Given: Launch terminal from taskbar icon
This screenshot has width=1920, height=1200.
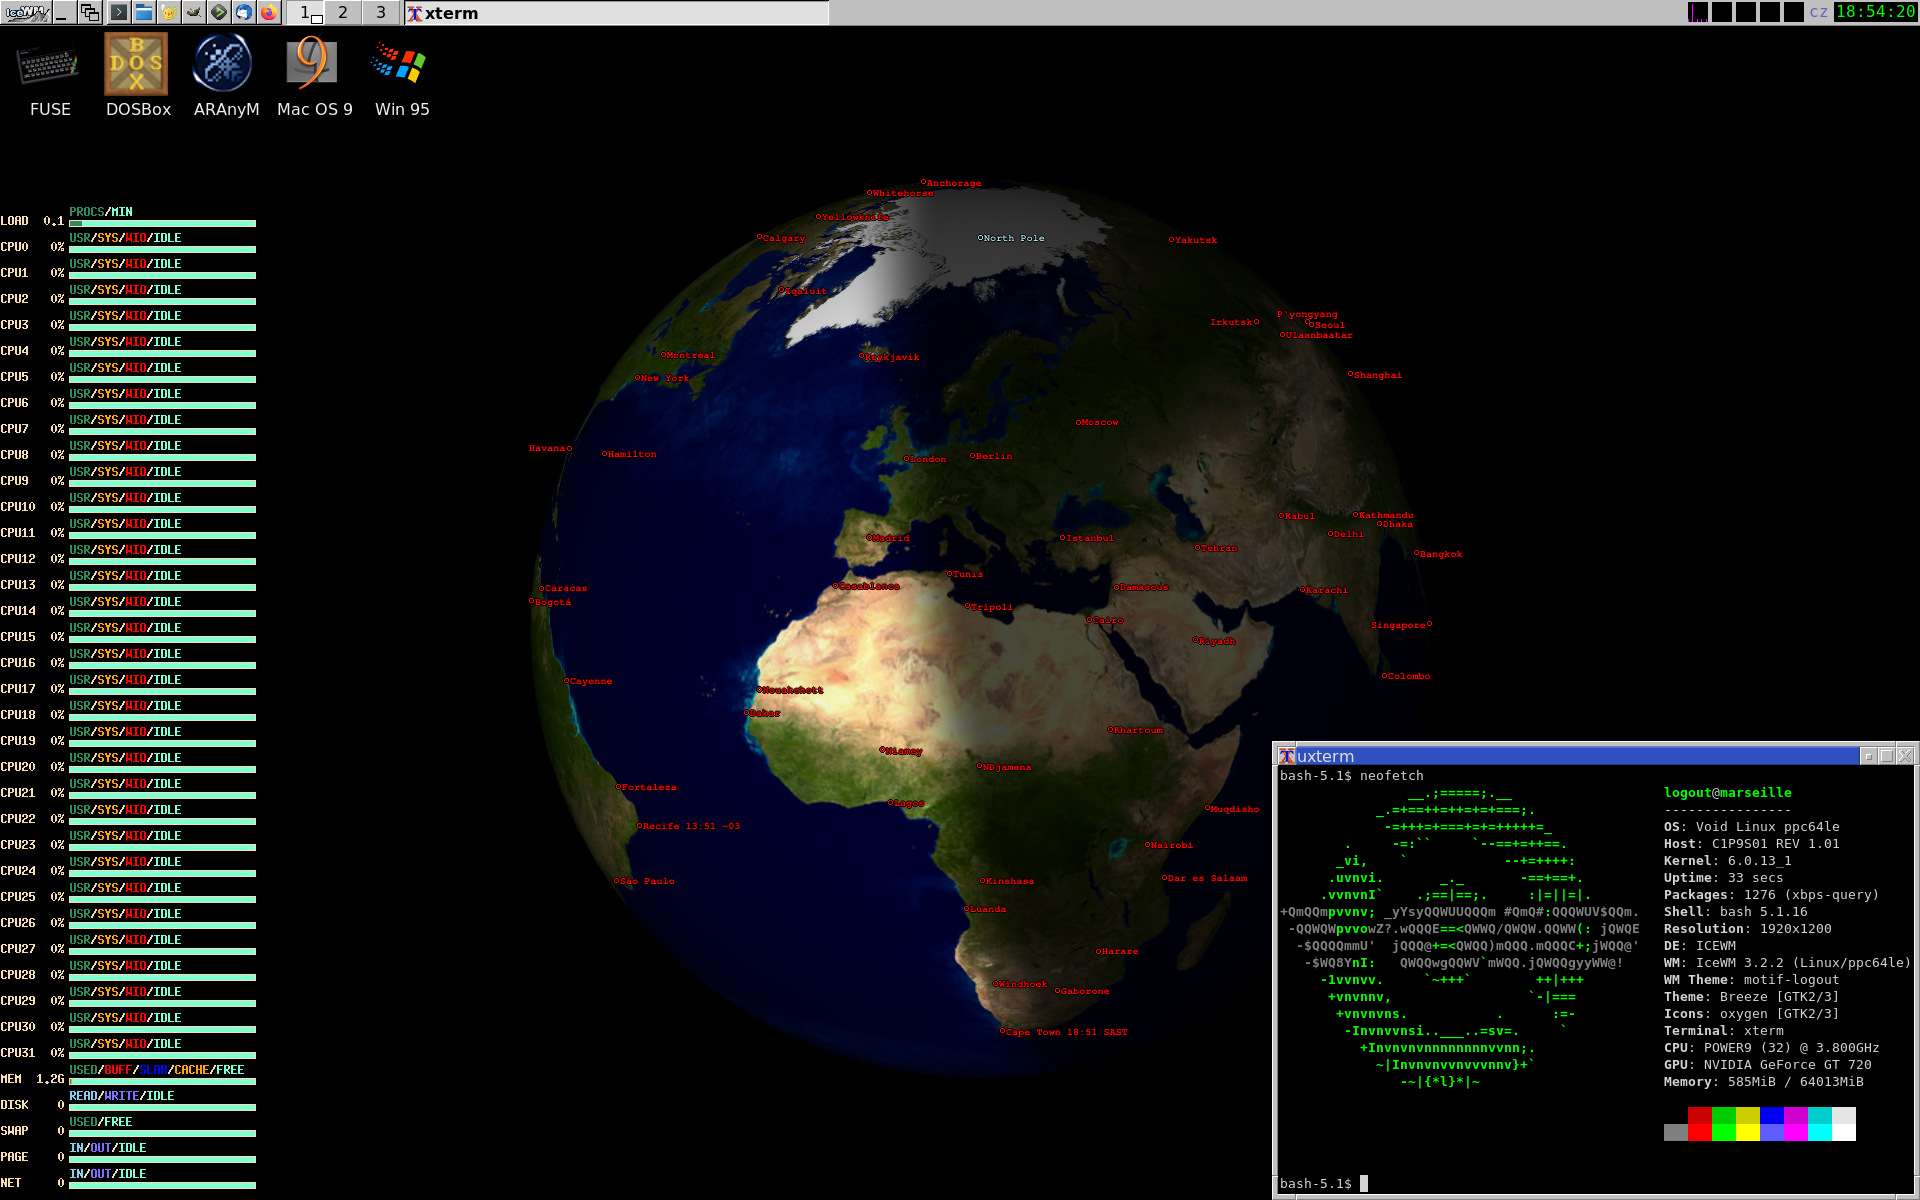Looking at the screenshot, I should pyautogui.click(x=119, y=12).
